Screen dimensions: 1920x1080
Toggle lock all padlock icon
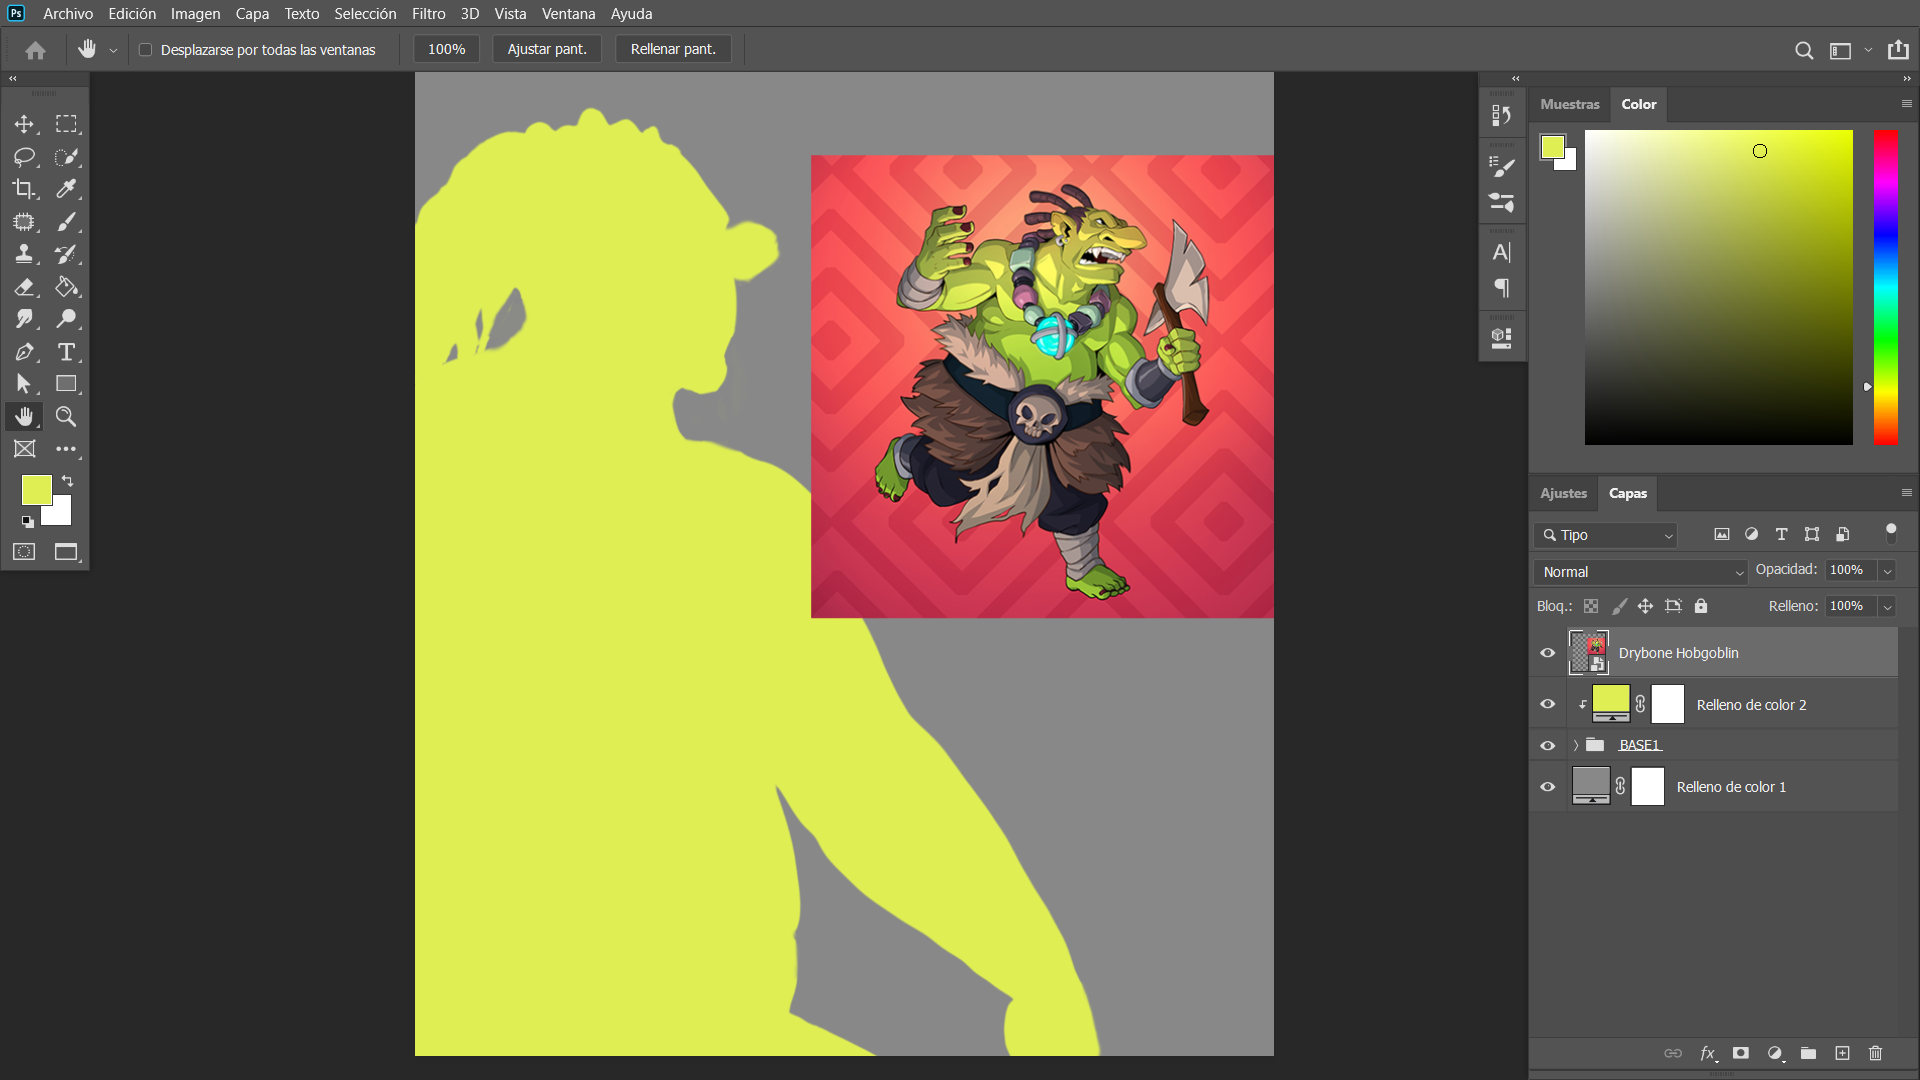point(1701,606)
